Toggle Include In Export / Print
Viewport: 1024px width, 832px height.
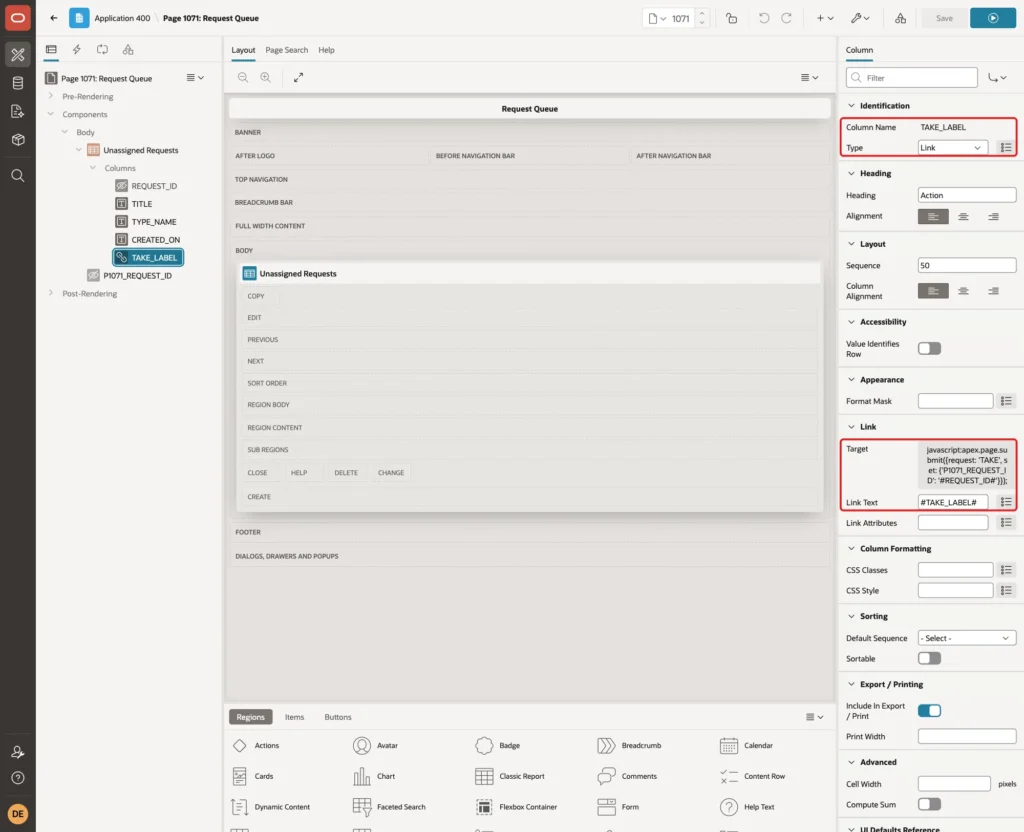point(929,711)
